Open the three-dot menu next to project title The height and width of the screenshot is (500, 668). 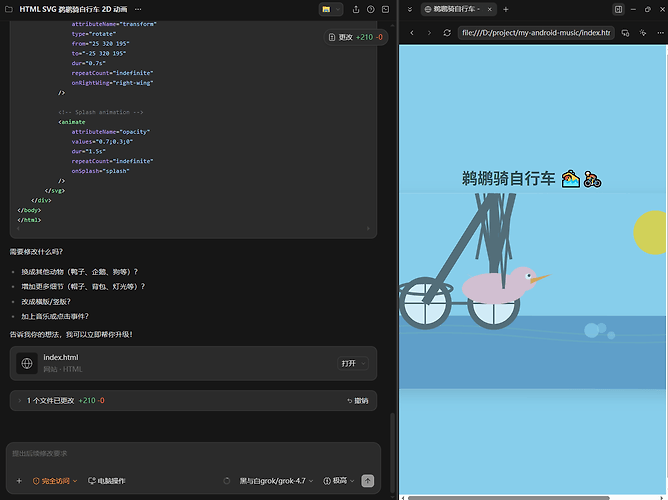[x=138, y=9]
